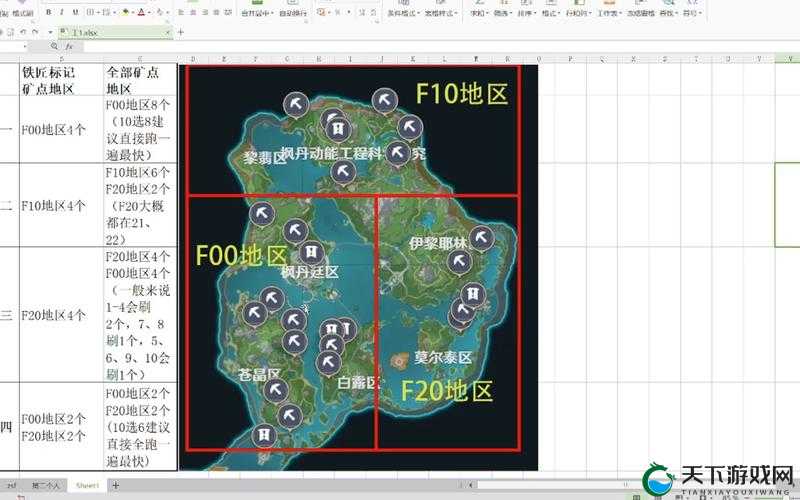Image resolution: width=800 pixels, height=500 pixels.
Task: Apply the red font color
Action: (x=141, y=12)
